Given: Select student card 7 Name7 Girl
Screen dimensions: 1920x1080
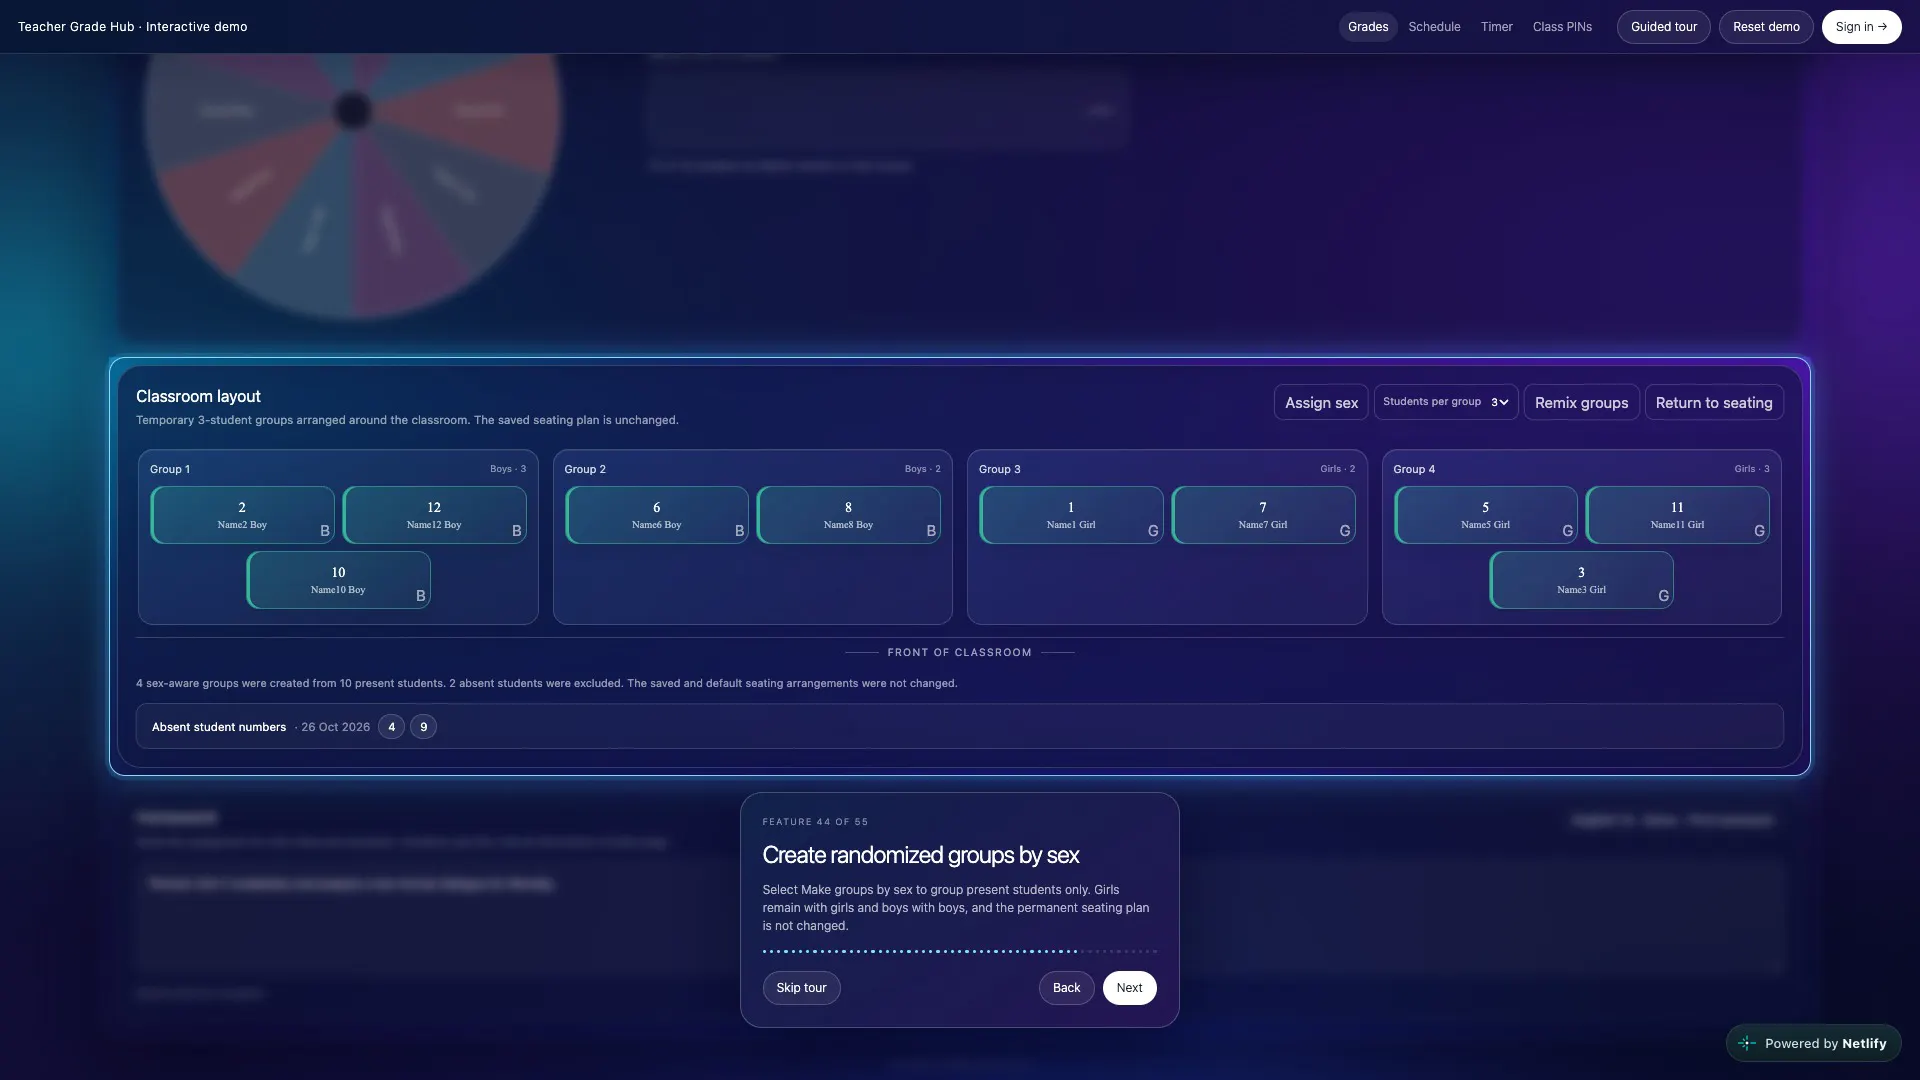Looking at the screenshot, I should (1263, 515).
